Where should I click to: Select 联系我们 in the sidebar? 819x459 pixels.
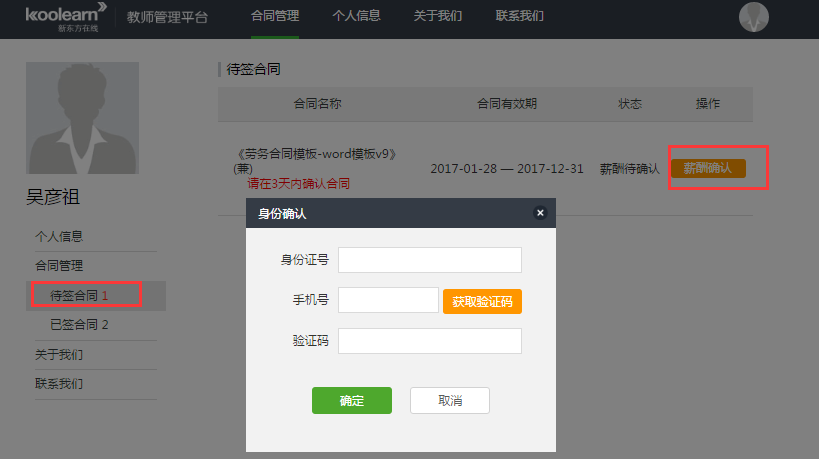pyautogui.click(x=59, y=384)
